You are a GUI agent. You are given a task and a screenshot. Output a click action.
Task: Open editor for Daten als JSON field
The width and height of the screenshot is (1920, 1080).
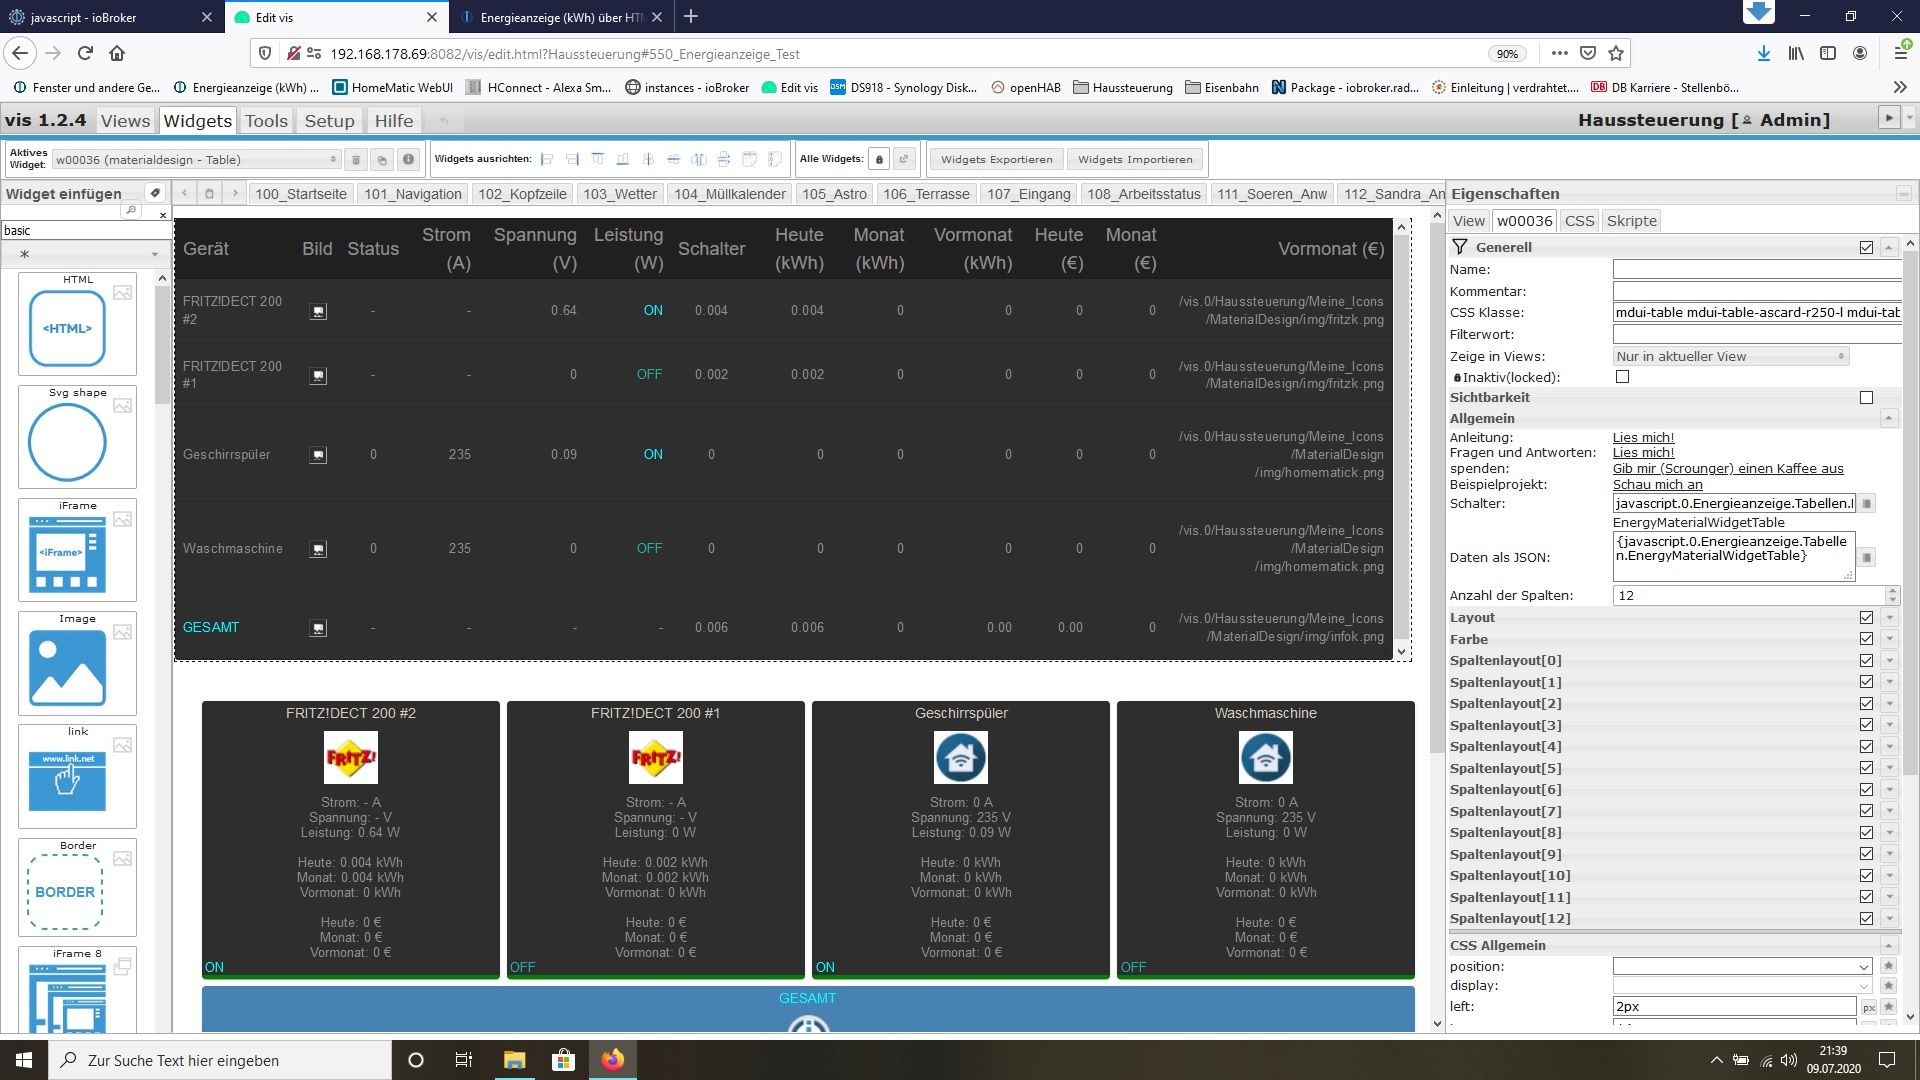pos(1866,557)
